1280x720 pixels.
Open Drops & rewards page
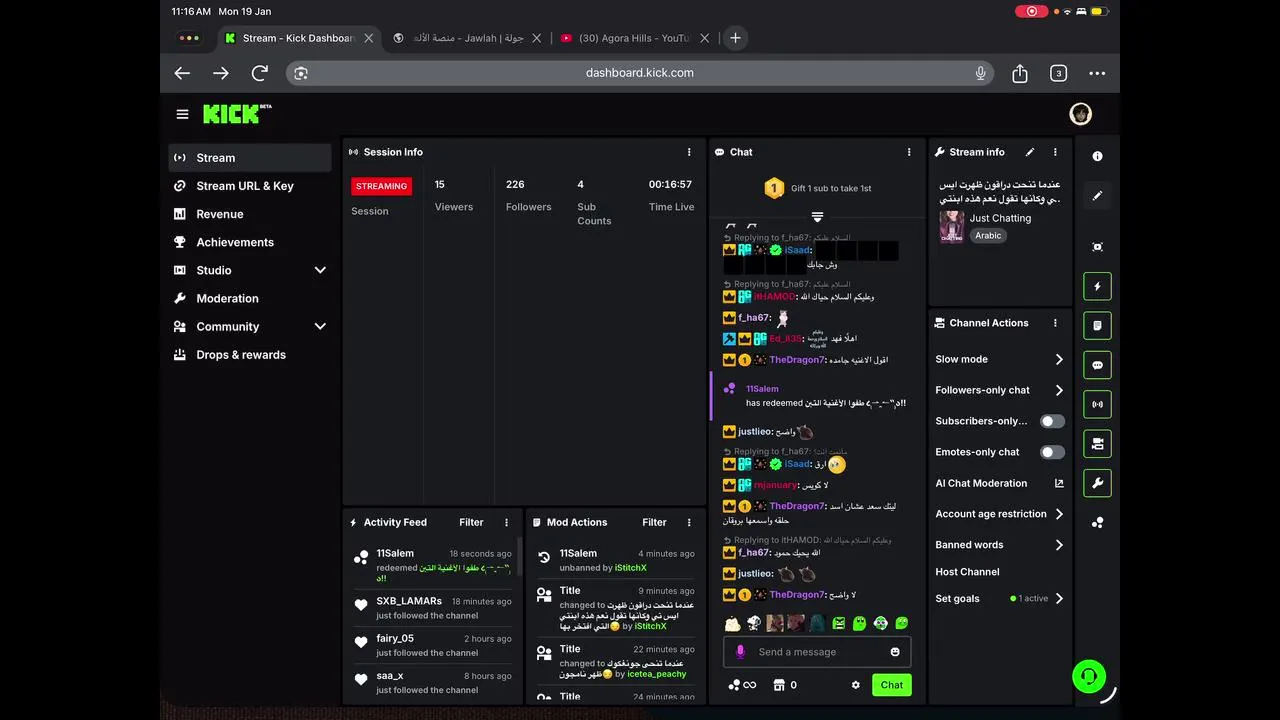pos(250,354)
